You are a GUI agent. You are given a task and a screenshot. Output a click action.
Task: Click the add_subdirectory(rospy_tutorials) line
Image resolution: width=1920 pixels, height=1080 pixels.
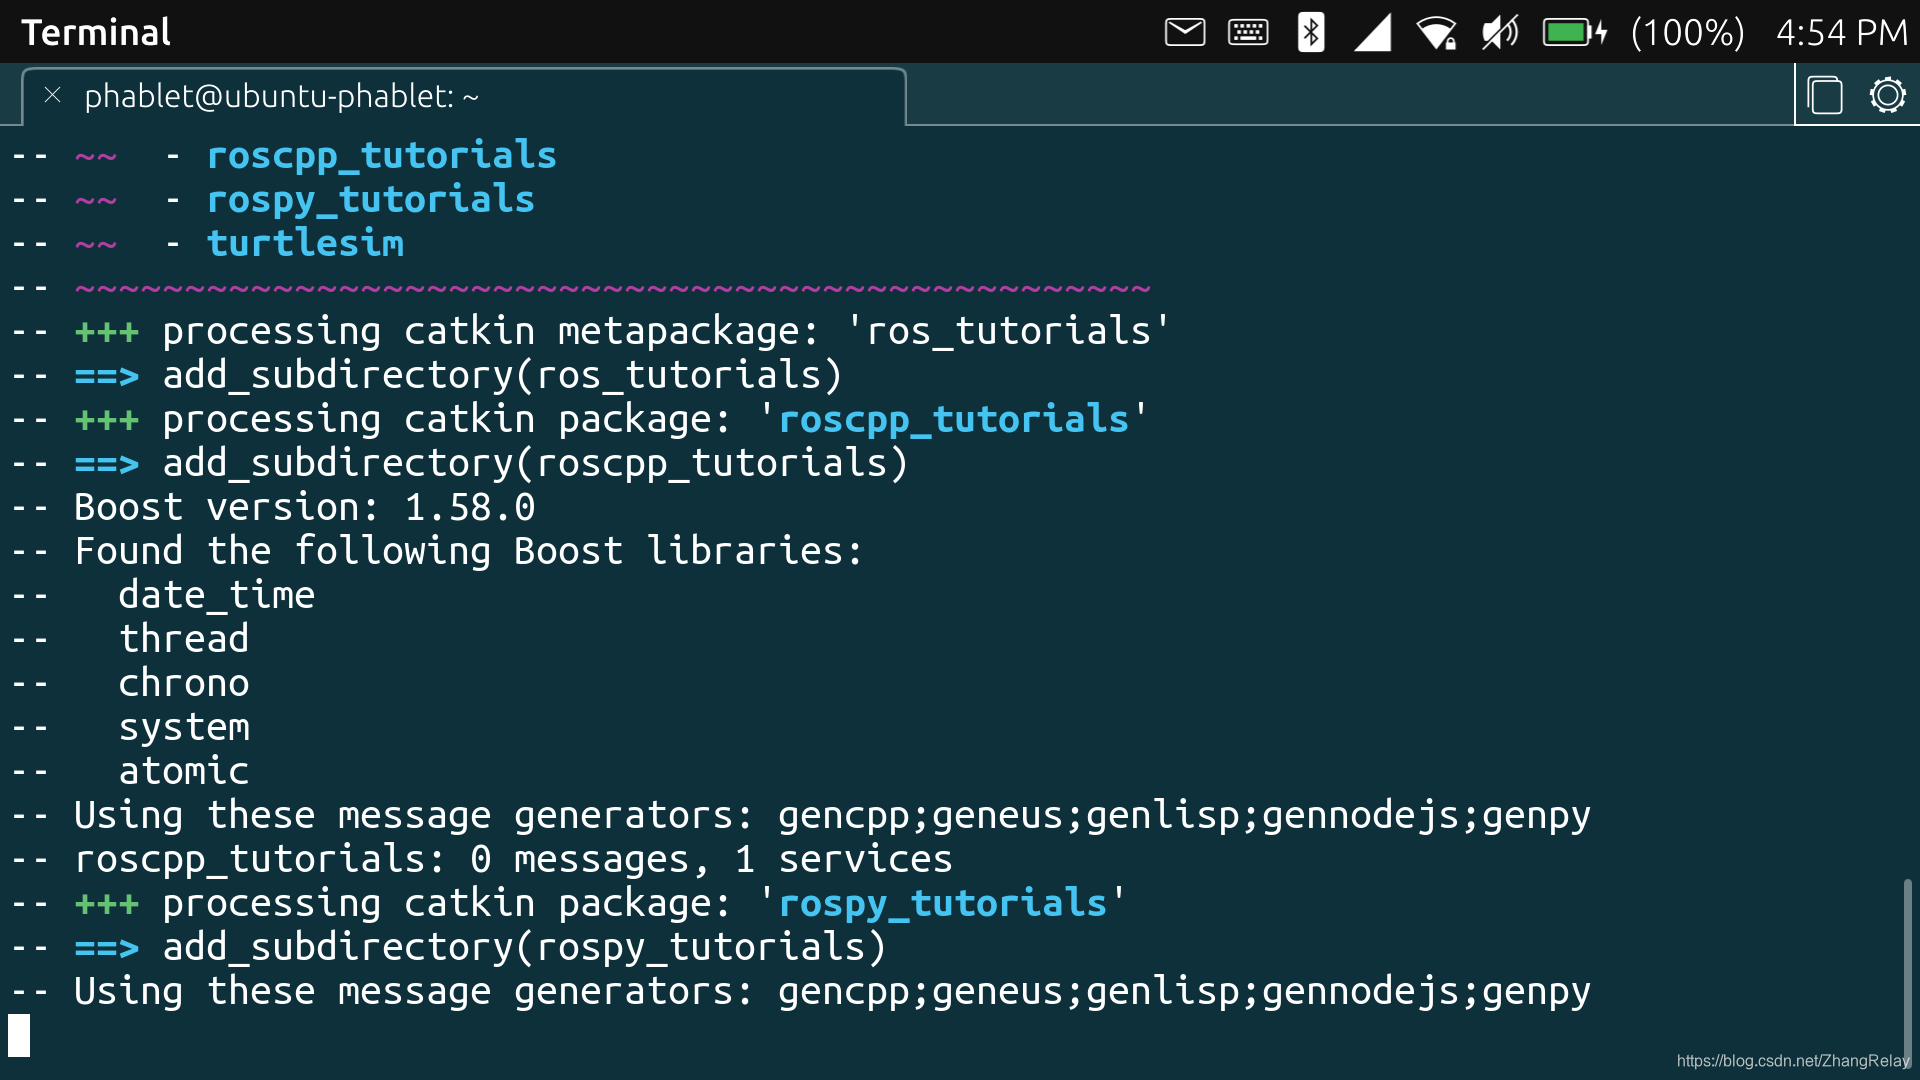point(524,947)
